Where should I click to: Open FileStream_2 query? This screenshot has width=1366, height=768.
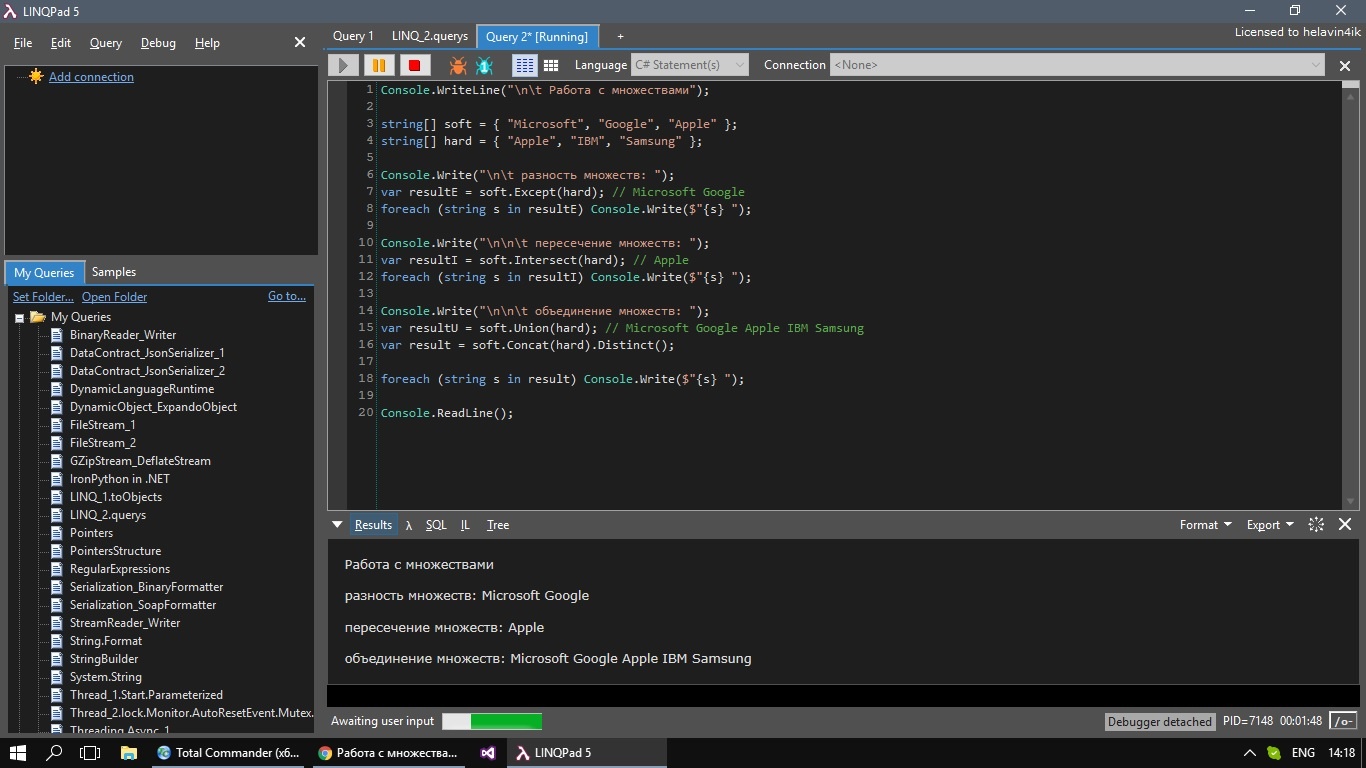103,443
